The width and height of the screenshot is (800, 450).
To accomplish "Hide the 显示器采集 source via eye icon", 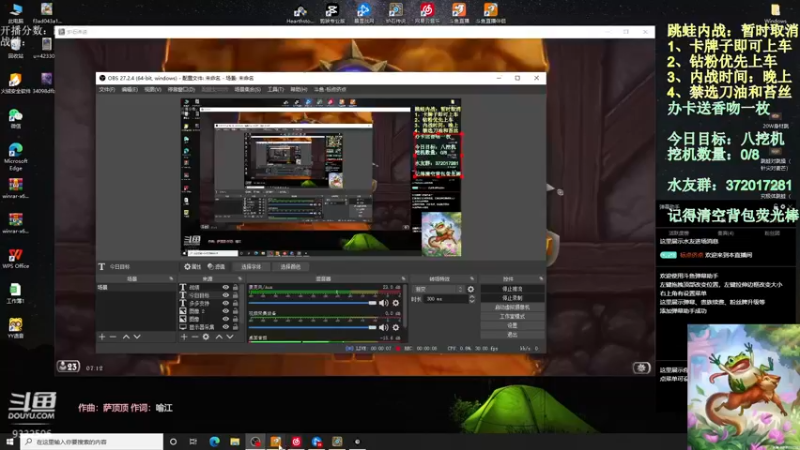I will click(x=226, y=327).
